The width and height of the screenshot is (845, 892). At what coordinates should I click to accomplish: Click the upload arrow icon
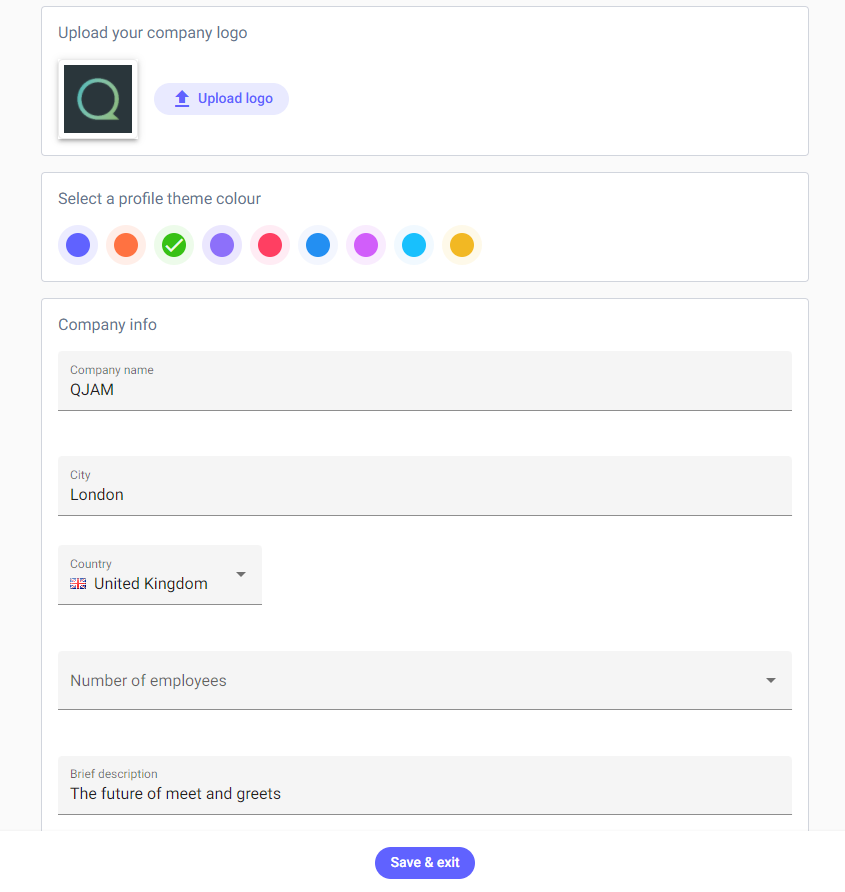pyautogui.click(x=182, y=99)
